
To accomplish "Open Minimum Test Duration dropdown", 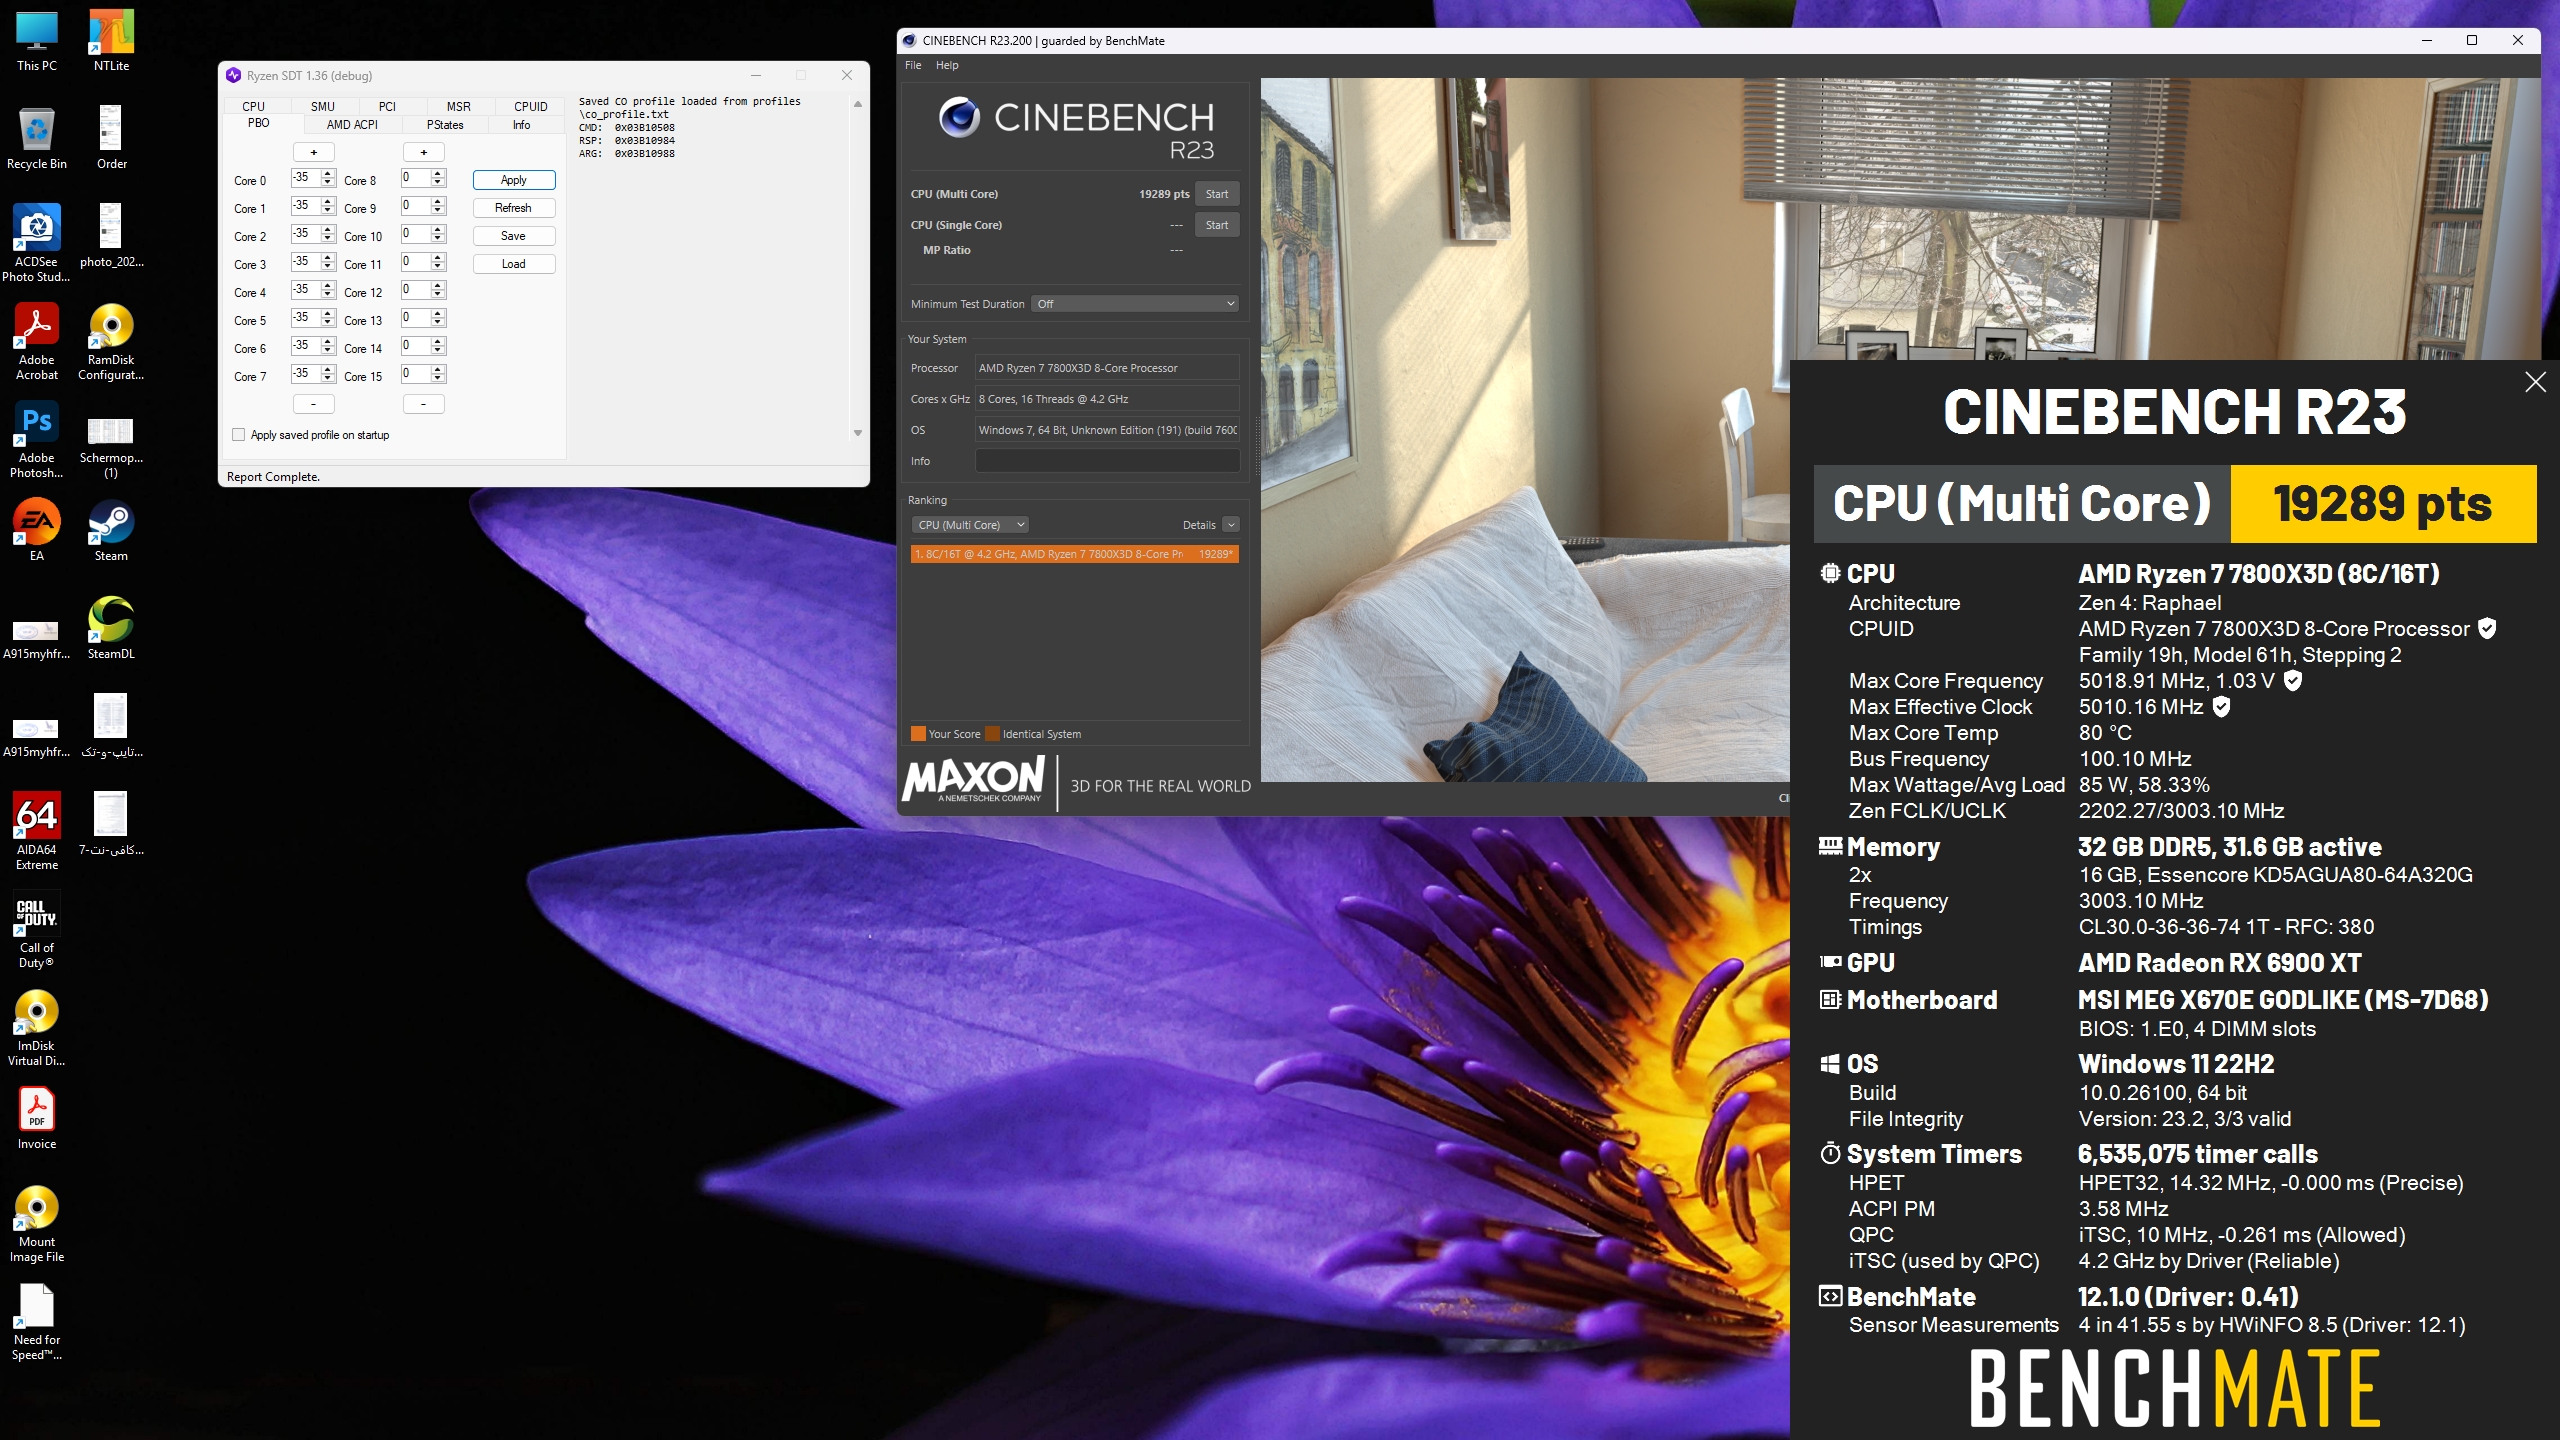I will (1136, 304).
